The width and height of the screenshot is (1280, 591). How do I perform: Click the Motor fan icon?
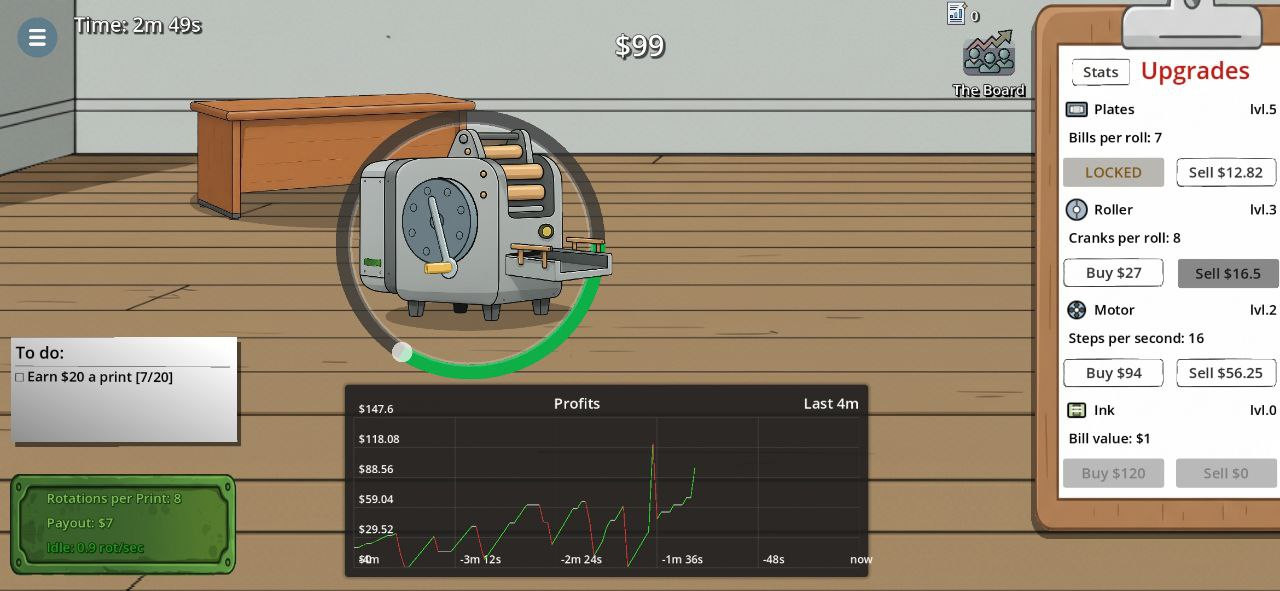point(1076,310)
